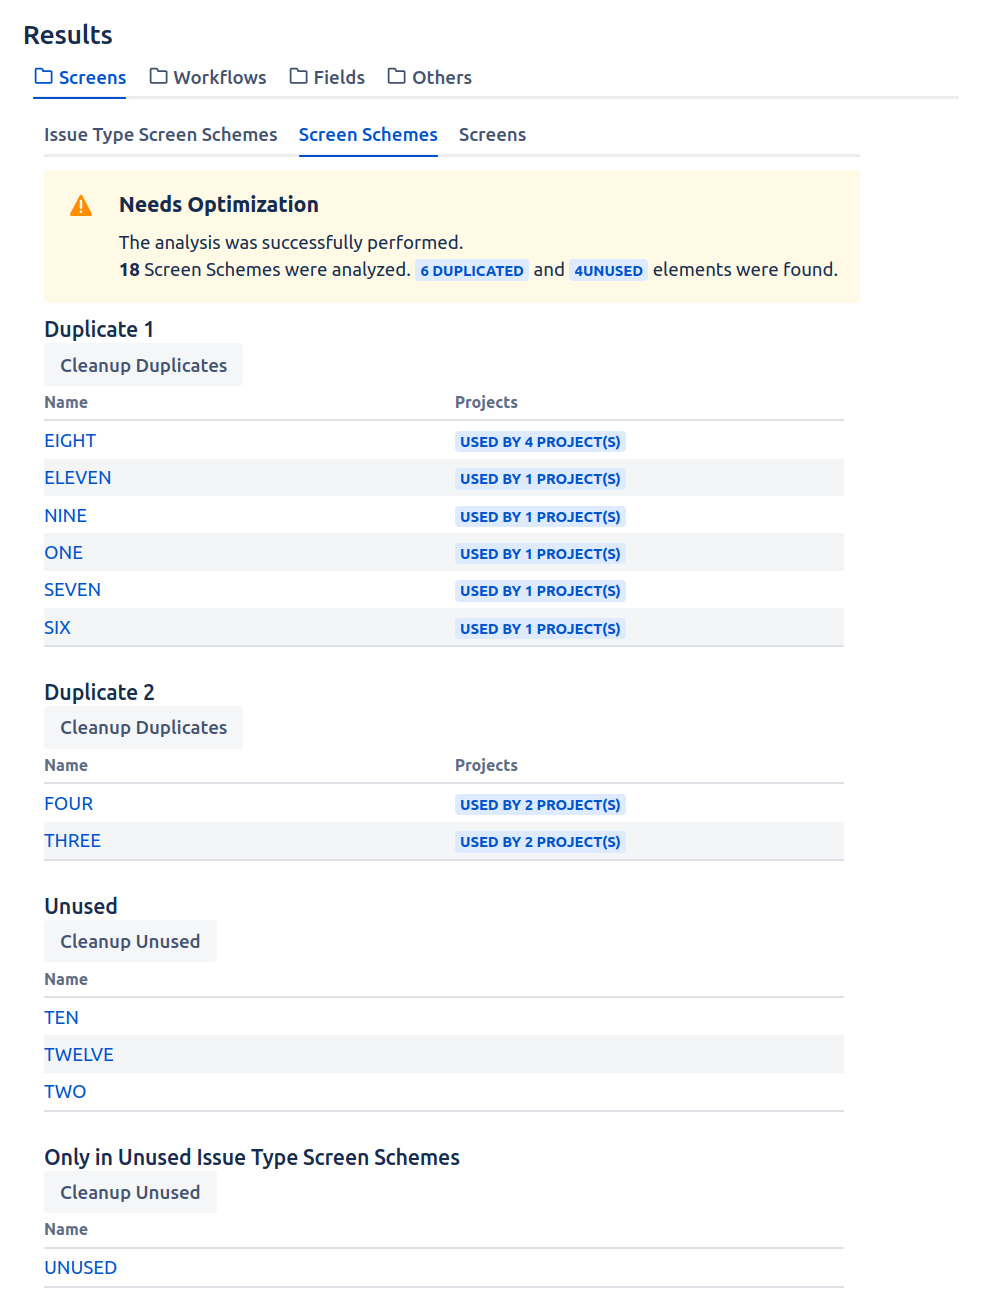Click the folder icon beside Others
Screen dimensions: 995x1312
click(397, 76)
